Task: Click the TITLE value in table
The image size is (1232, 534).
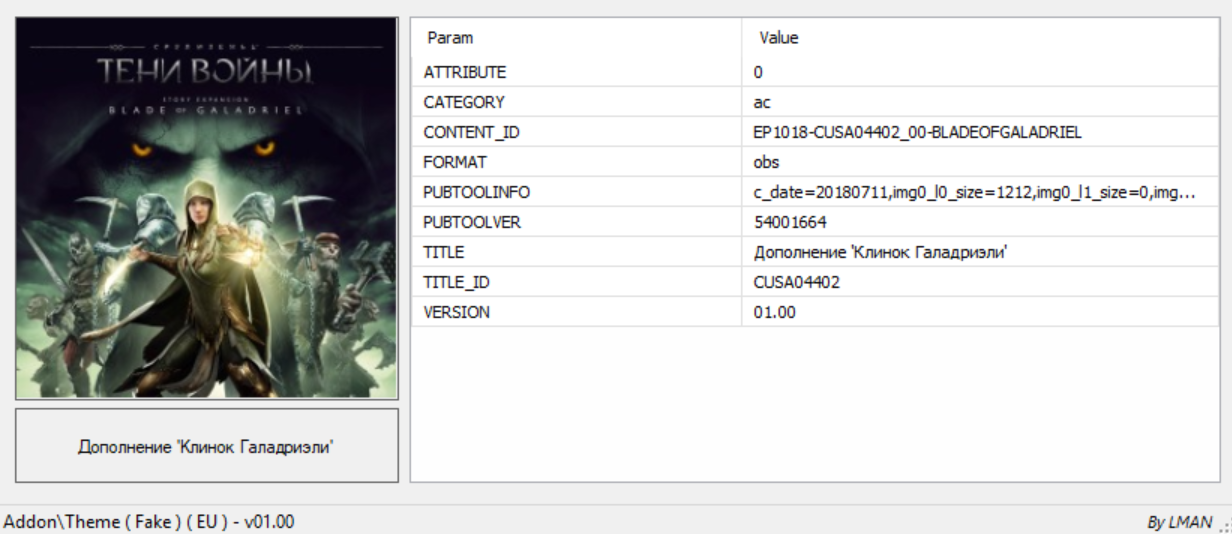Action: tap(980, 252)
